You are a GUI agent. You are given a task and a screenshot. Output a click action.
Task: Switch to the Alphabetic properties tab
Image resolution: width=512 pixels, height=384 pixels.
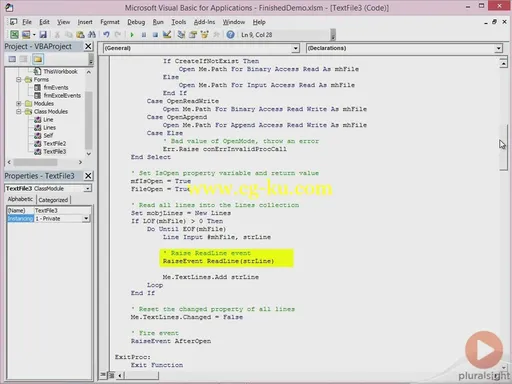click(20, 199)
